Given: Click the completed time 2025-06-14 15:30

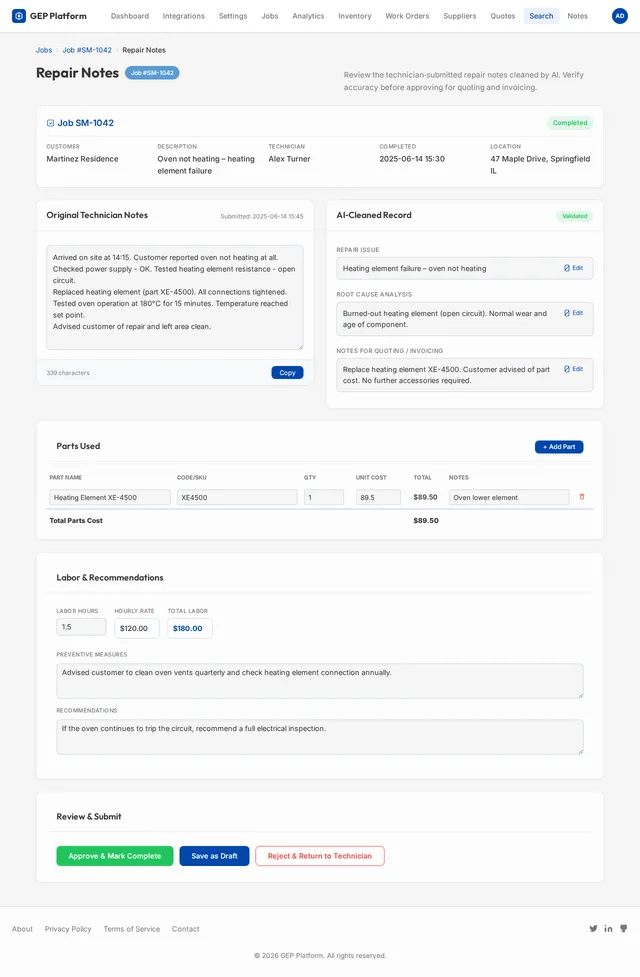Looking at the screenshot, I should tap(412, 159).
